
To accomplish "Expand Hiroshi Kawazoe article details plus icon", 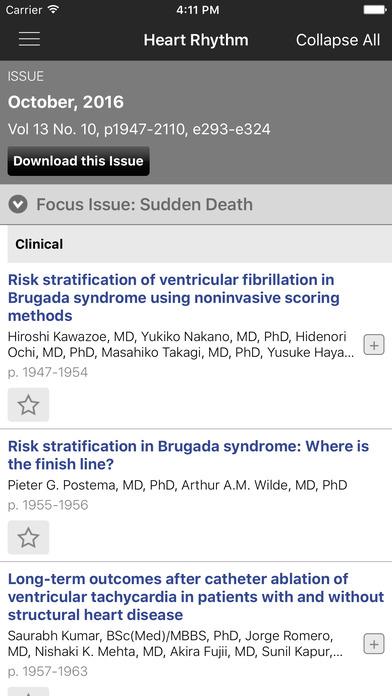I will click(x=374, y=345).
